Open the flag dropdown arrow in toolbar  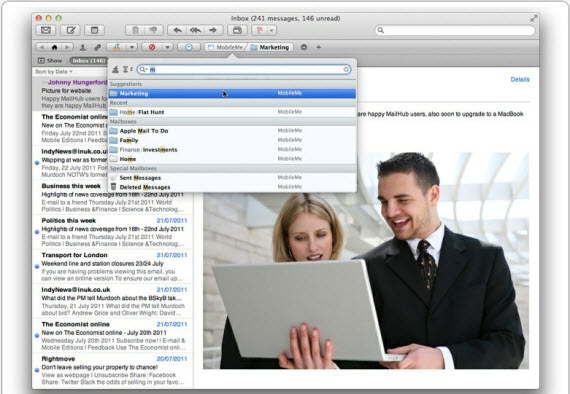click(x=272, y=30)
